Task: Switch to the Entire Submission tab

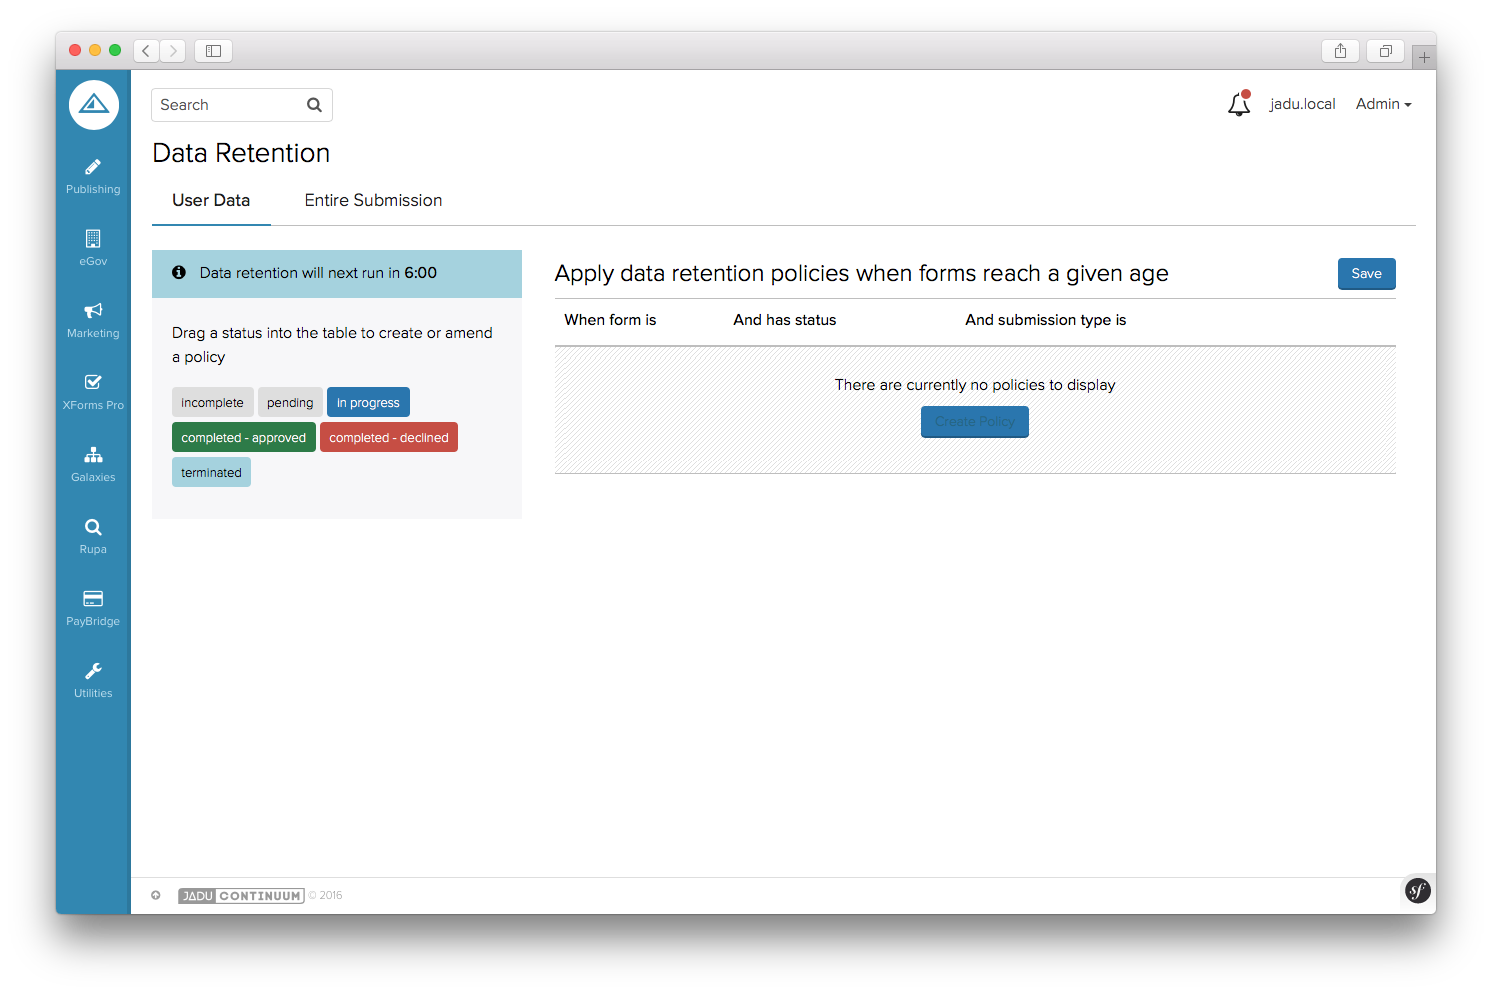Action: point(373,200)
